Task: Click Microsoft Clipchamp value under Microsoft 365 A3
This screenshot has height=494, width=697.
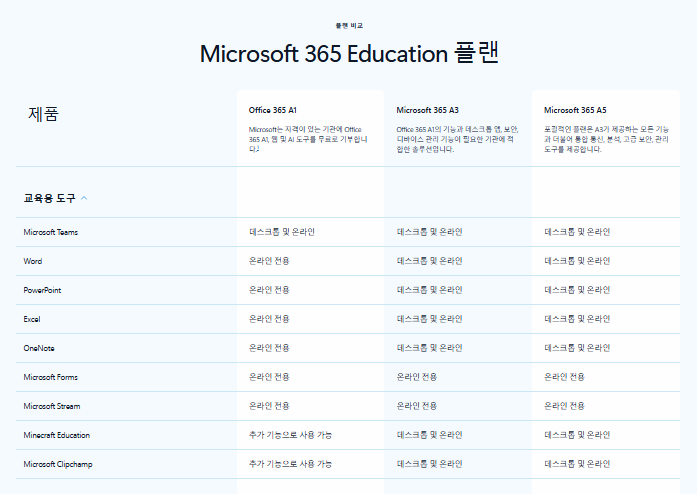Action: click(x=429, y=464)
